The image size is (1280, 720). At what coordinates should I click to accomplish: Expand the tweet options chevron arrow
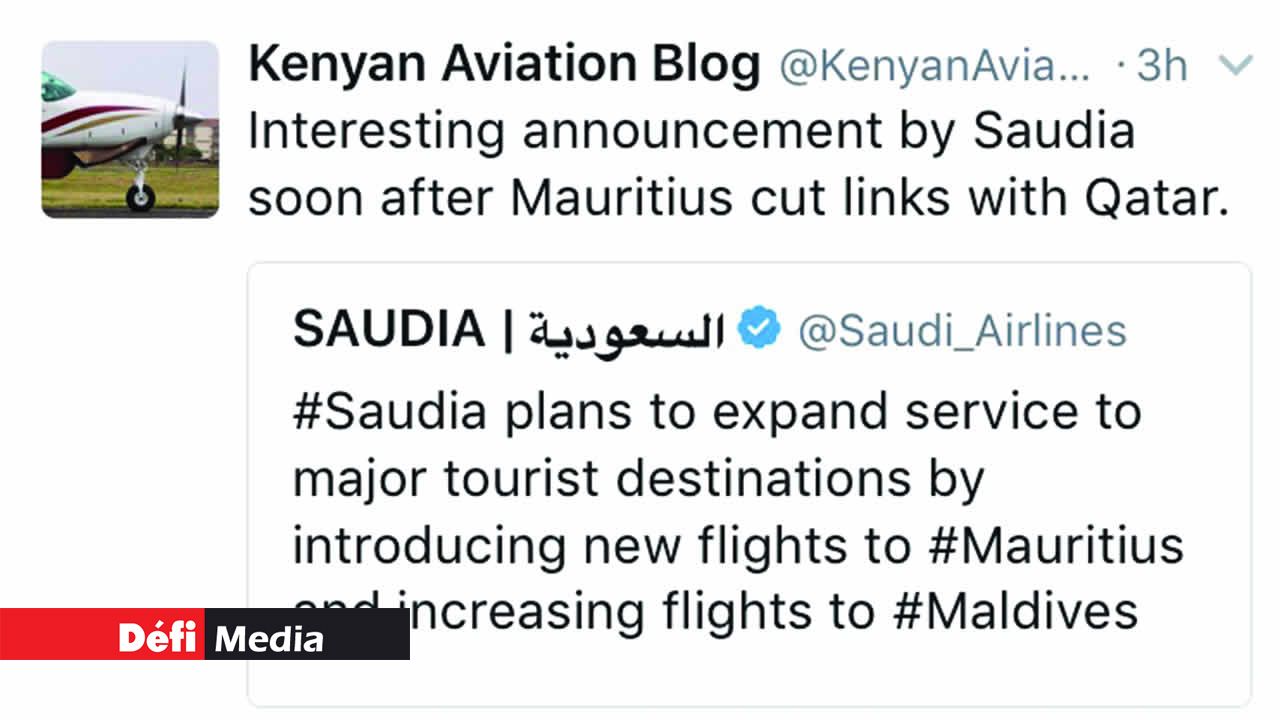coord(1236,66)
